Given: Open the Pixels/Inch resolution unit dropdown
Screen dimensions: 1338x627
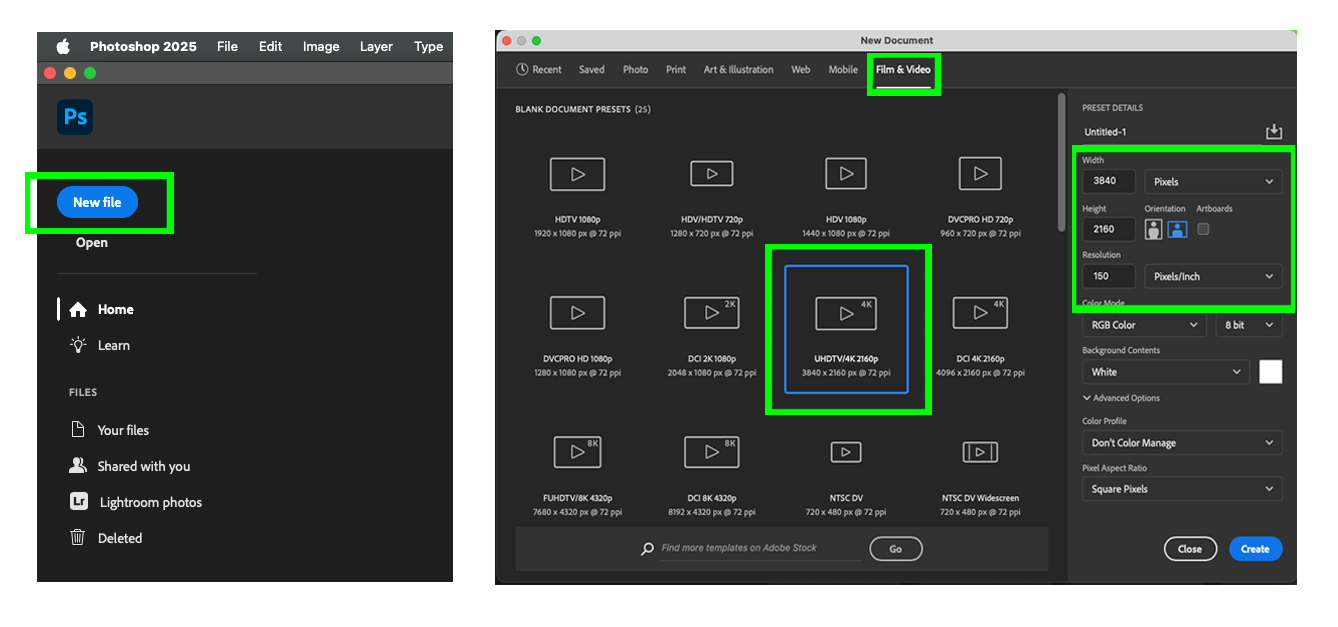Looking at the screenshot, I should 1213,276.
